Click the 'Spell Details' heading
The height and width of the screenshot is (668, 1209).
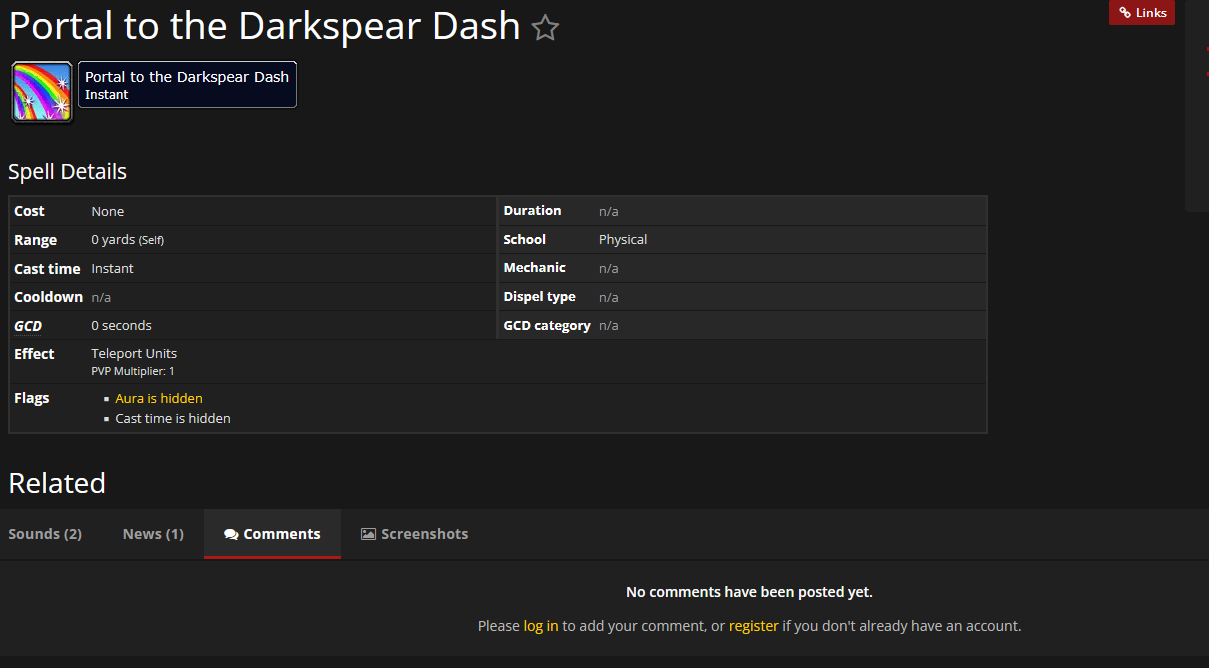(x=67, y=171)
